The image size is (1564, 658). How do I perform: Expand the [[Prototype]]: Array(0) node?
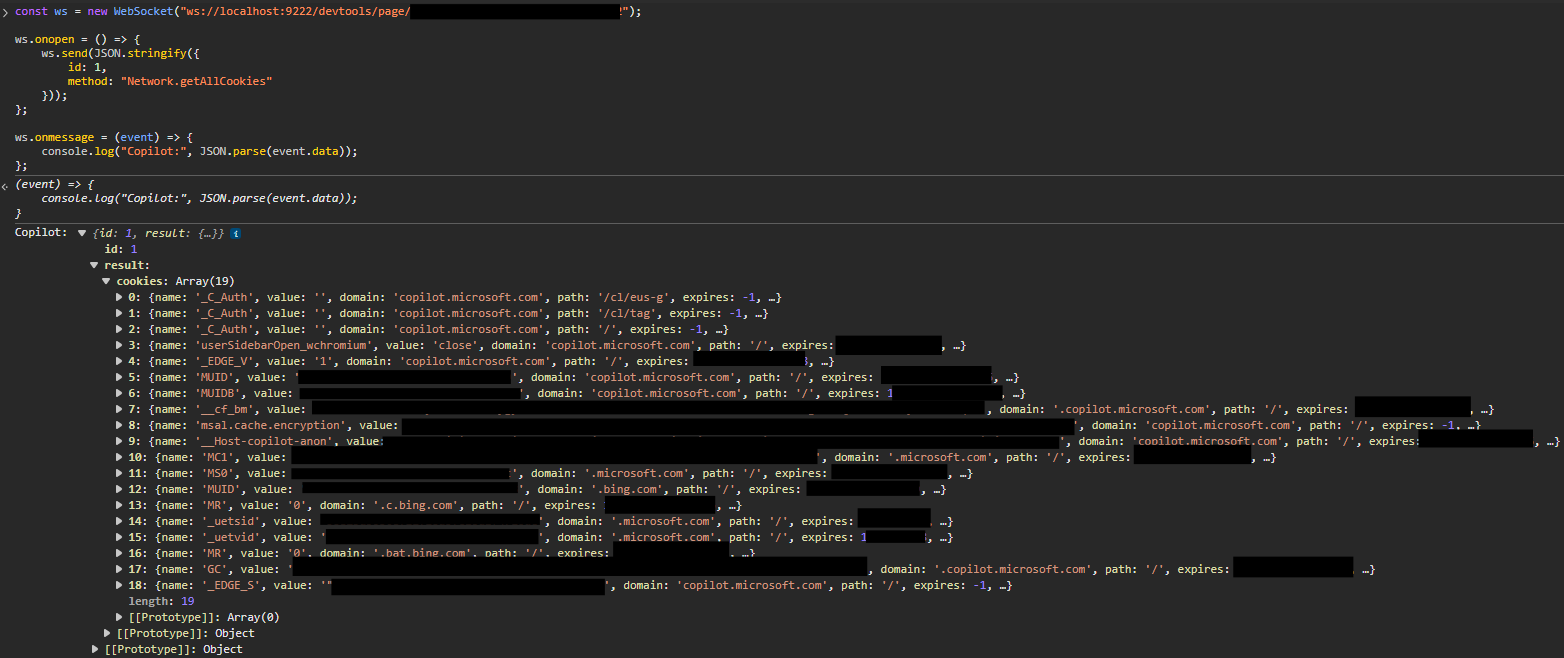[x=120, y=617]
